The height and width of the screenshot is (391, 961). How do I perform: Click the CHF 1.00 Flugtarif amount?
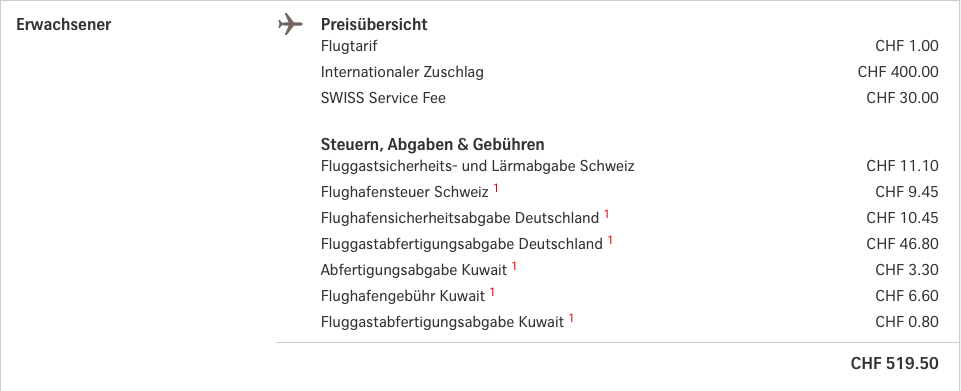(906, 46)
